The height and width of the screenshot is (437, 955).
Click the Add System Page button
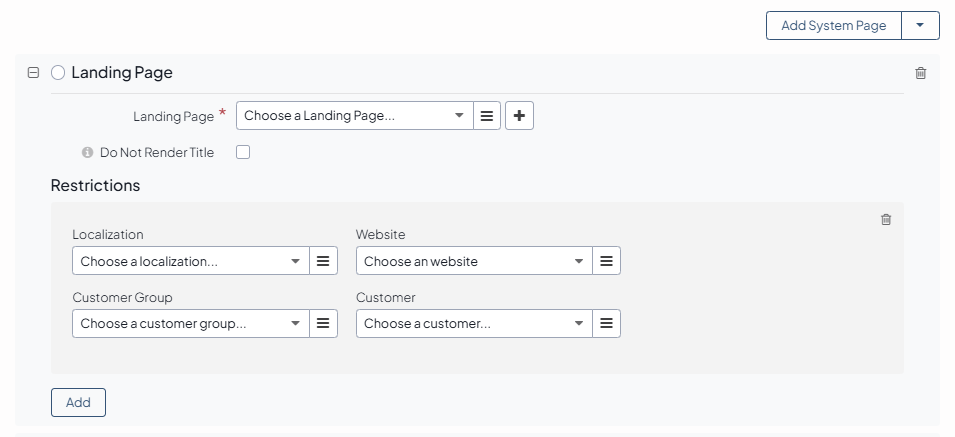pos(833,26)
